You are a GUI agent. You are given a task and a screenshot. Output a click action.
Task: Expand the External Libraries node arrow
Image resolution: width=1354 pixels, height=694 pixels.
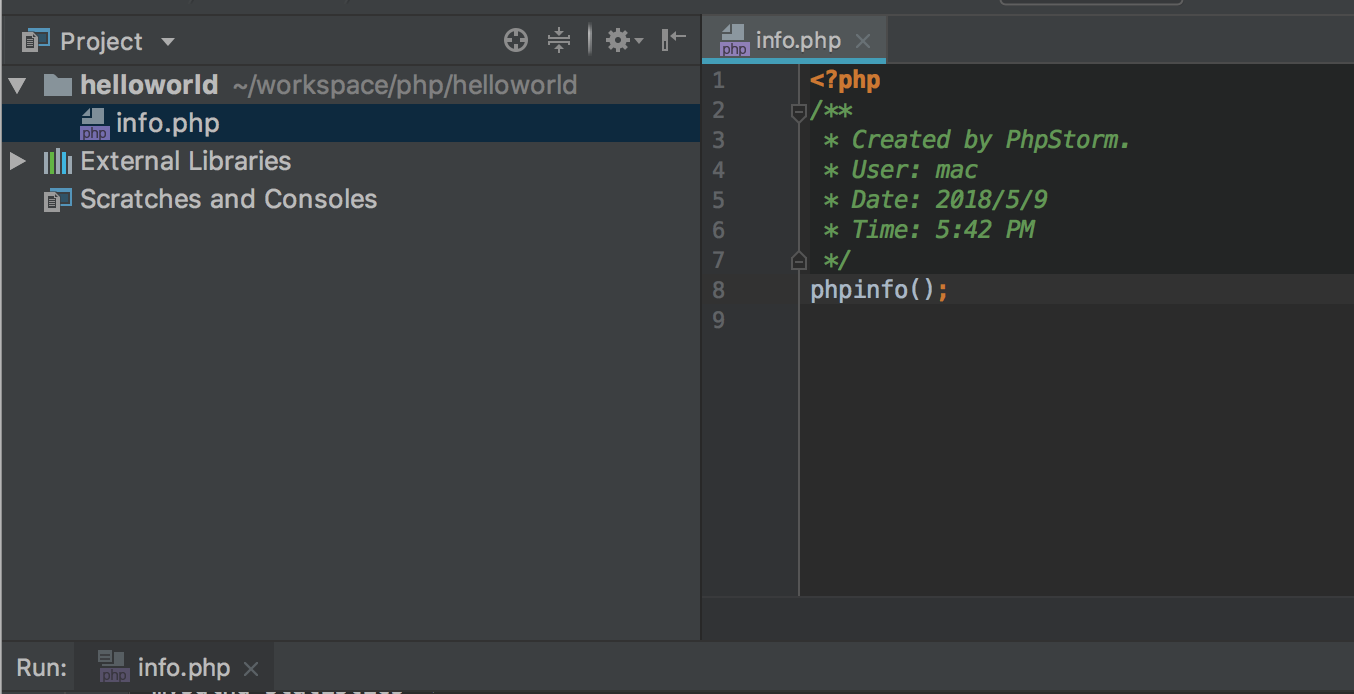17,161
